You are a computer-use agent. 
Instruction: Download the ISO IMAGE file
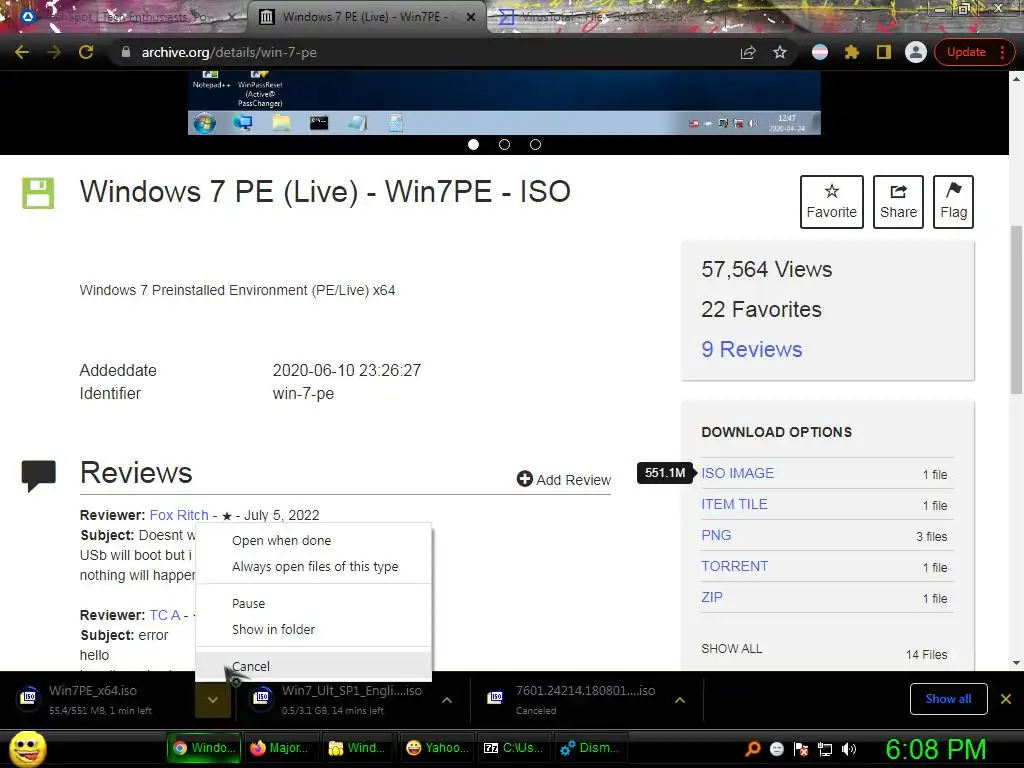pos(737,473)
